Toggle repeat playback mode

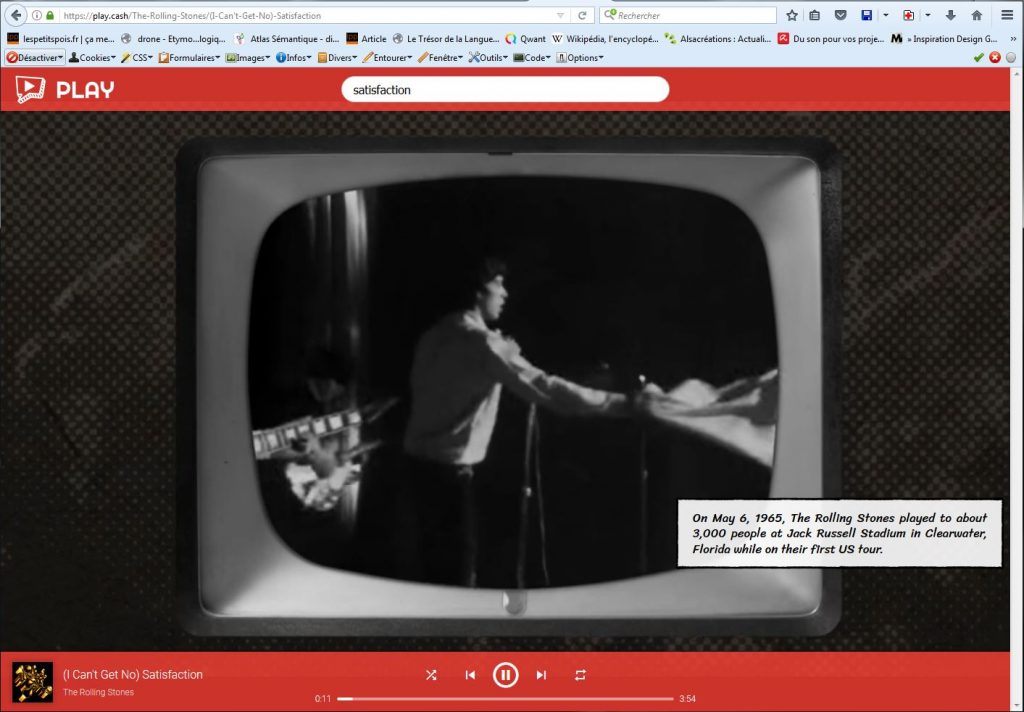(580, 675)
